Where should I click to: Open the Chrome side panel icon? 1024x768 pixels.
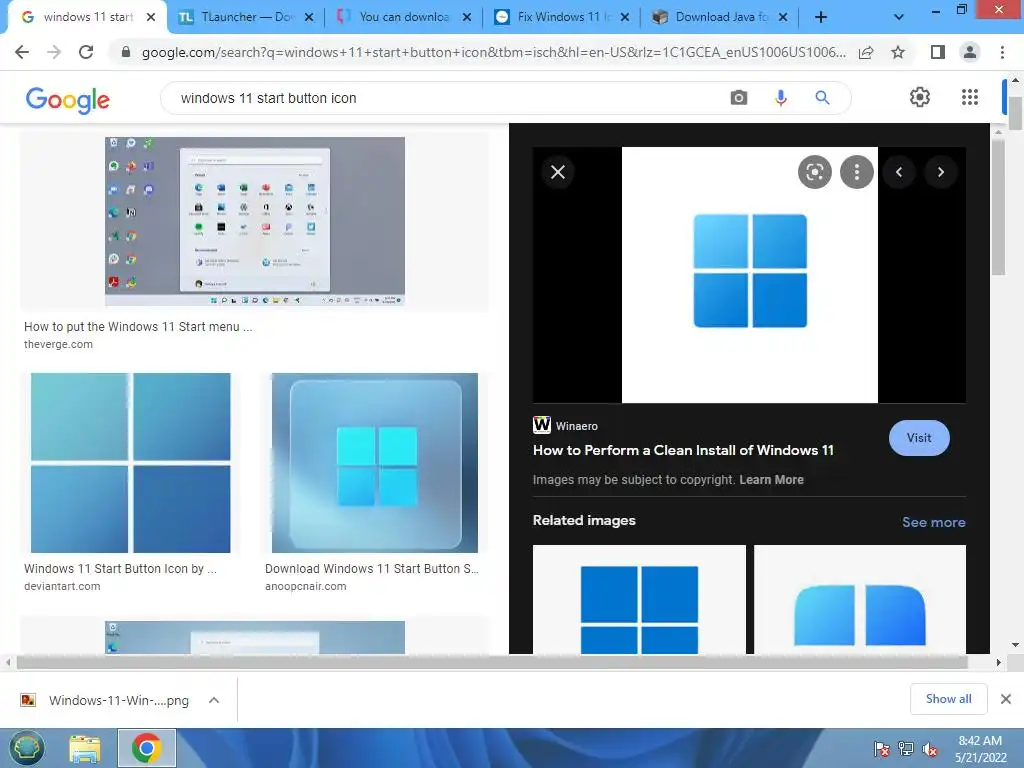click(938, 52)
